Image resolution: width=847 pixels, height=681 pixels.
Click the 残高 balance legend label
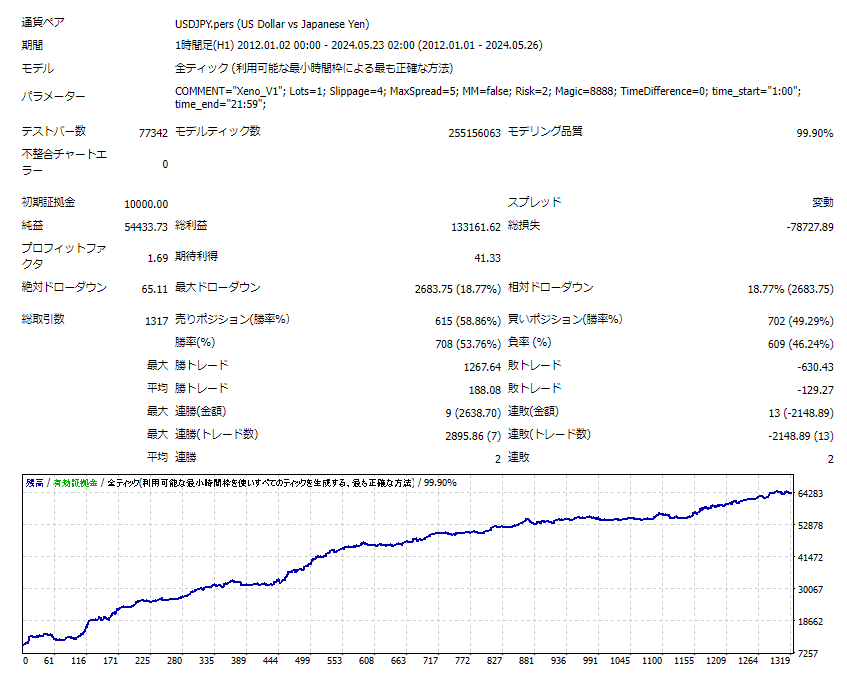tap(35, 483)
